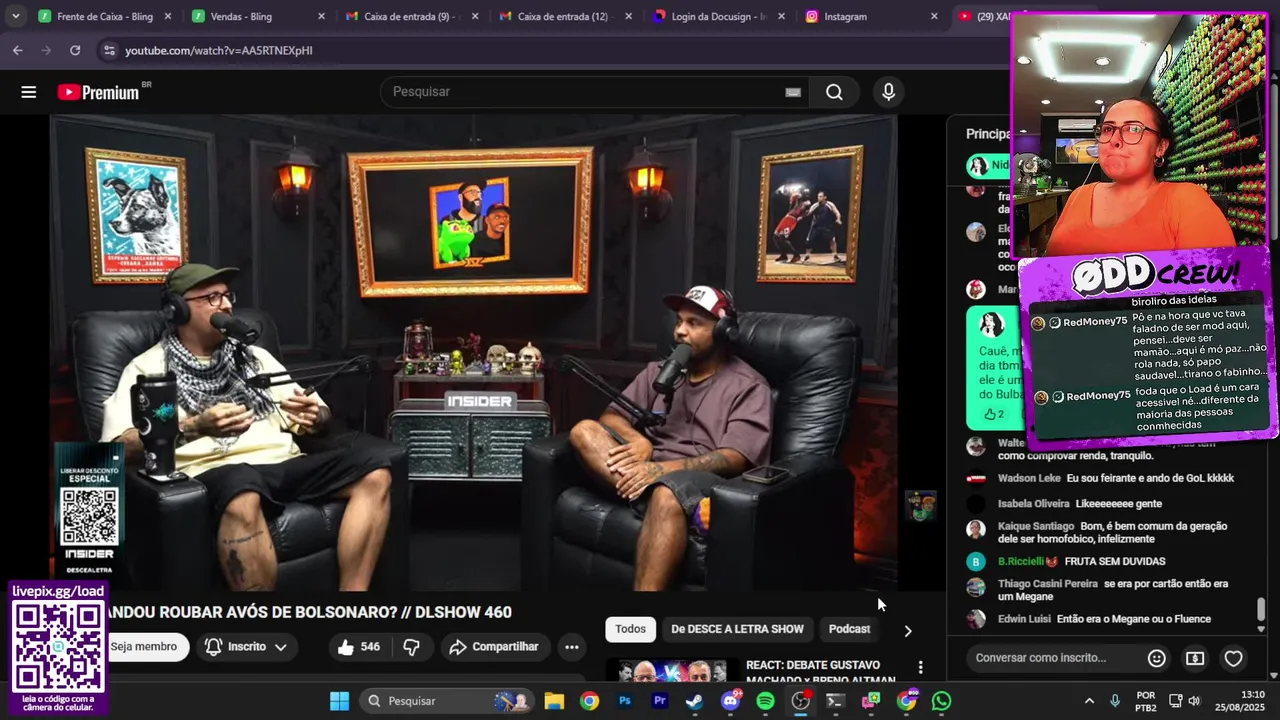Open the Super Chat purchase icon
Screen dimensions: 1280x720
point(1195,658)
